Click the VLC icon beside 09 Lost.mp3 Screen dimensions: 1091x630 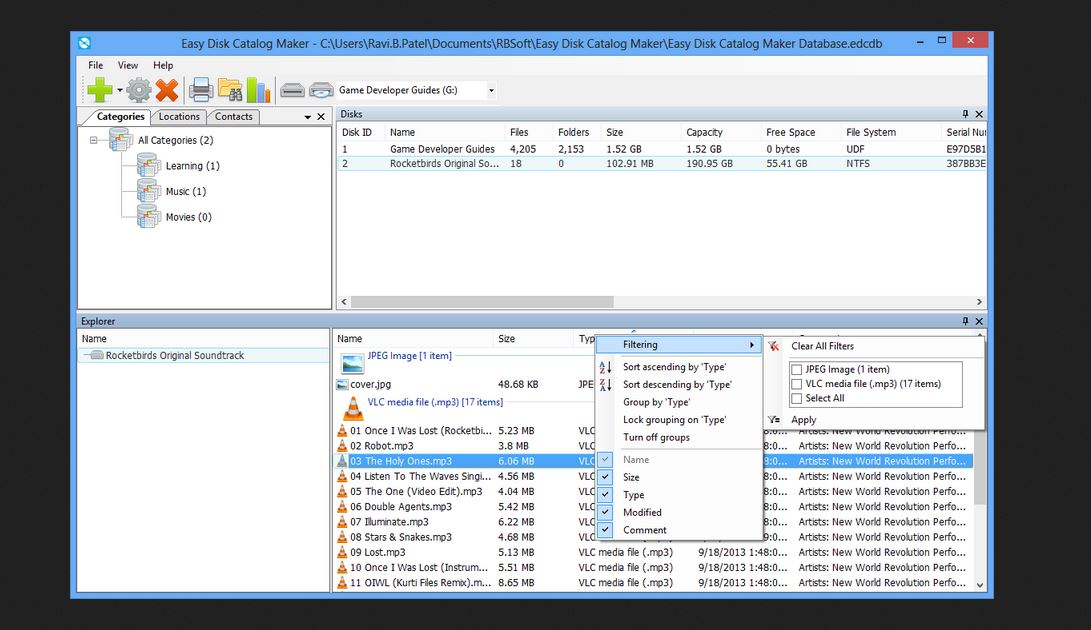point(342,552)
